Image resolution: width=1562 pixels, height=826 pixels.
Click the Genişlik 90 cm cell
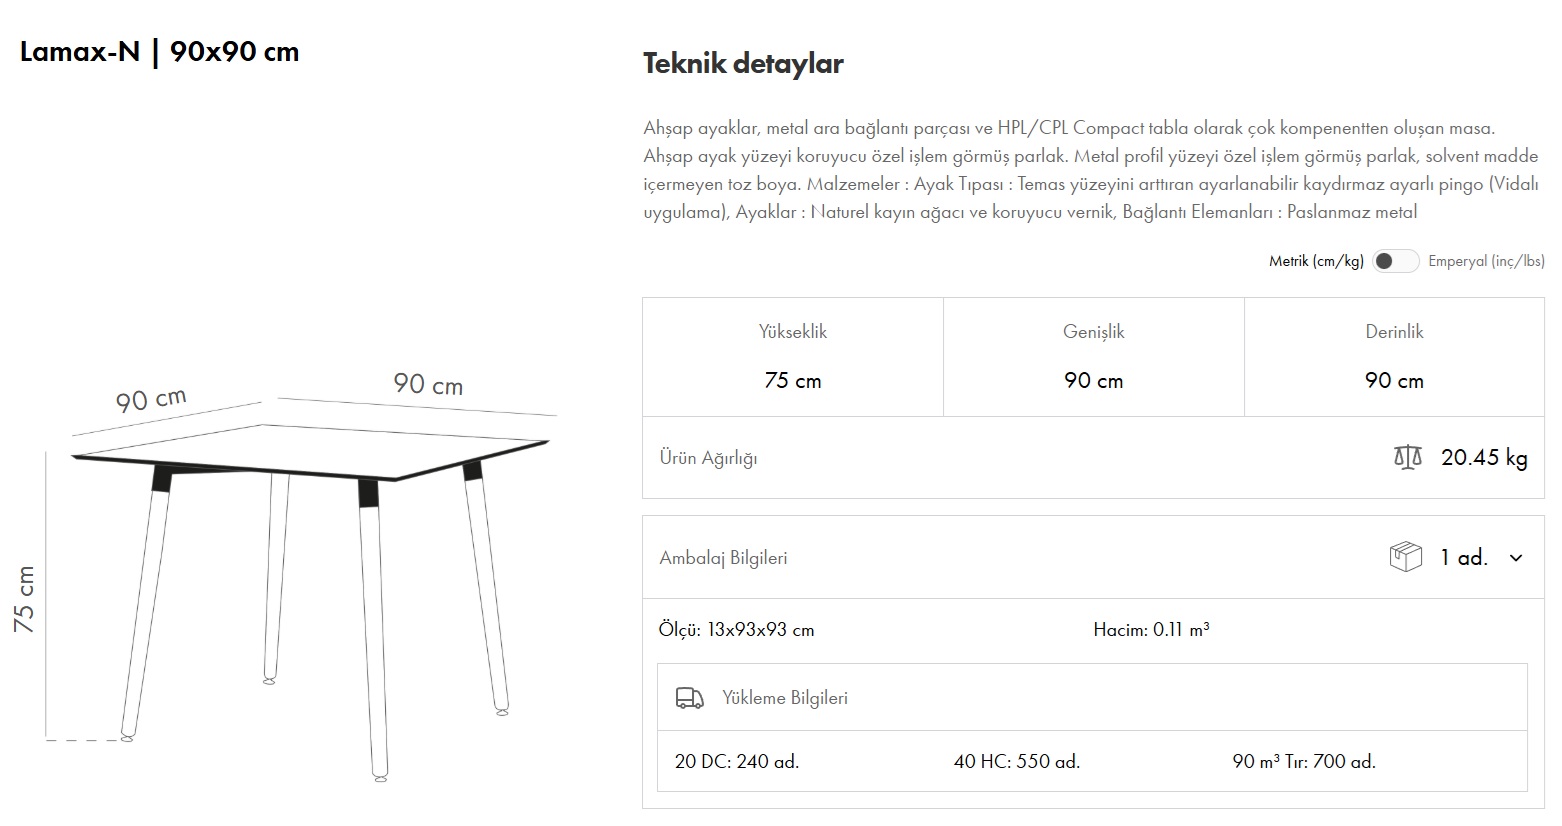[1093, 357]
